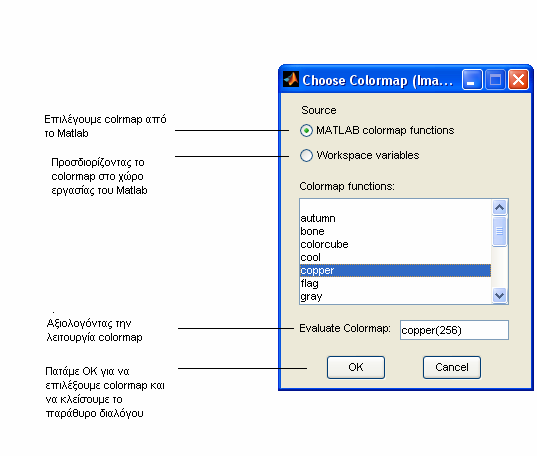Pick cool from the colormap functions
537x456 pixels.
(395, 257)
